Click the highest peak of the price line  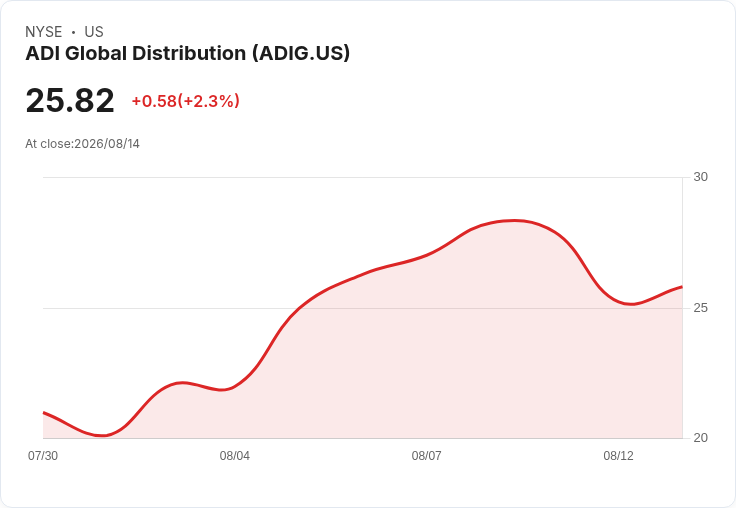[514, 220]
